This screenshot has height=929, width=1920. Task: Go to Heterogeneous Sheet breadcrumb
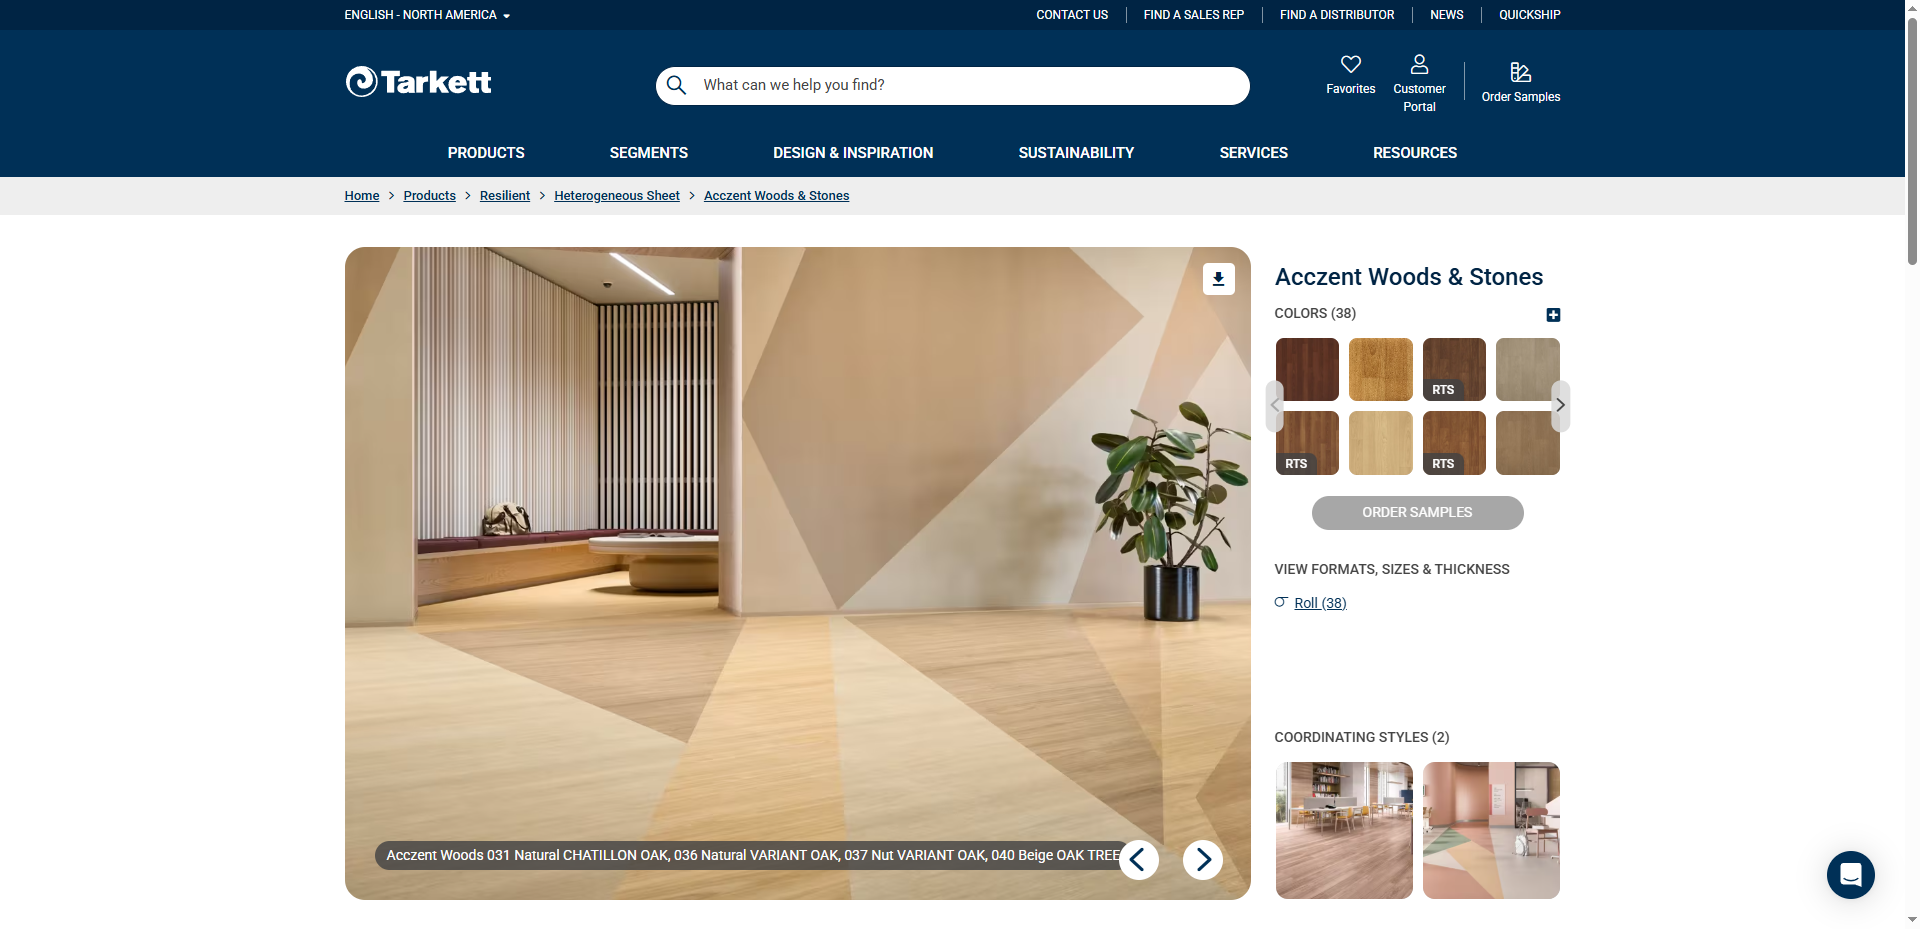[617, 196]
